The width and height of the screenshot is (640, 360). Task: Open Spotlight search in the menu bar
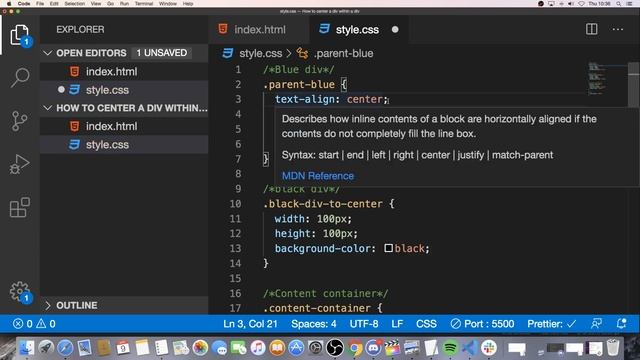pos(619,4)
